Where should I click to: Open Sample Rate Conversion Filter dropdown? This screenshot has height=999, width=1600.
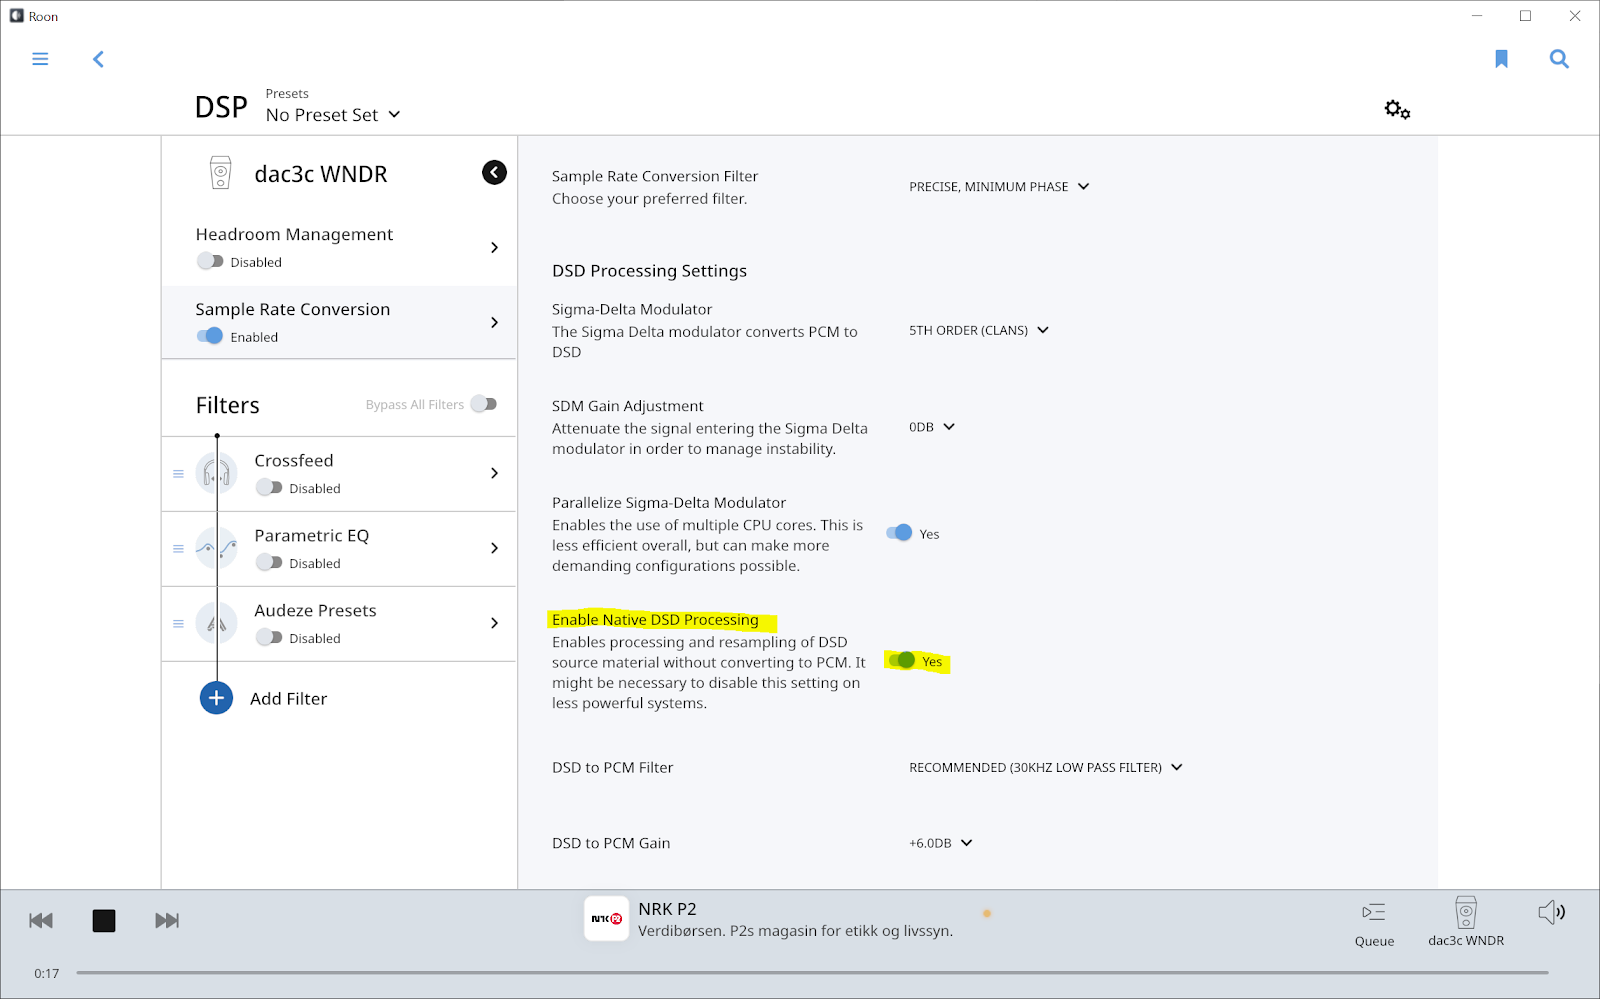point(999,187)
